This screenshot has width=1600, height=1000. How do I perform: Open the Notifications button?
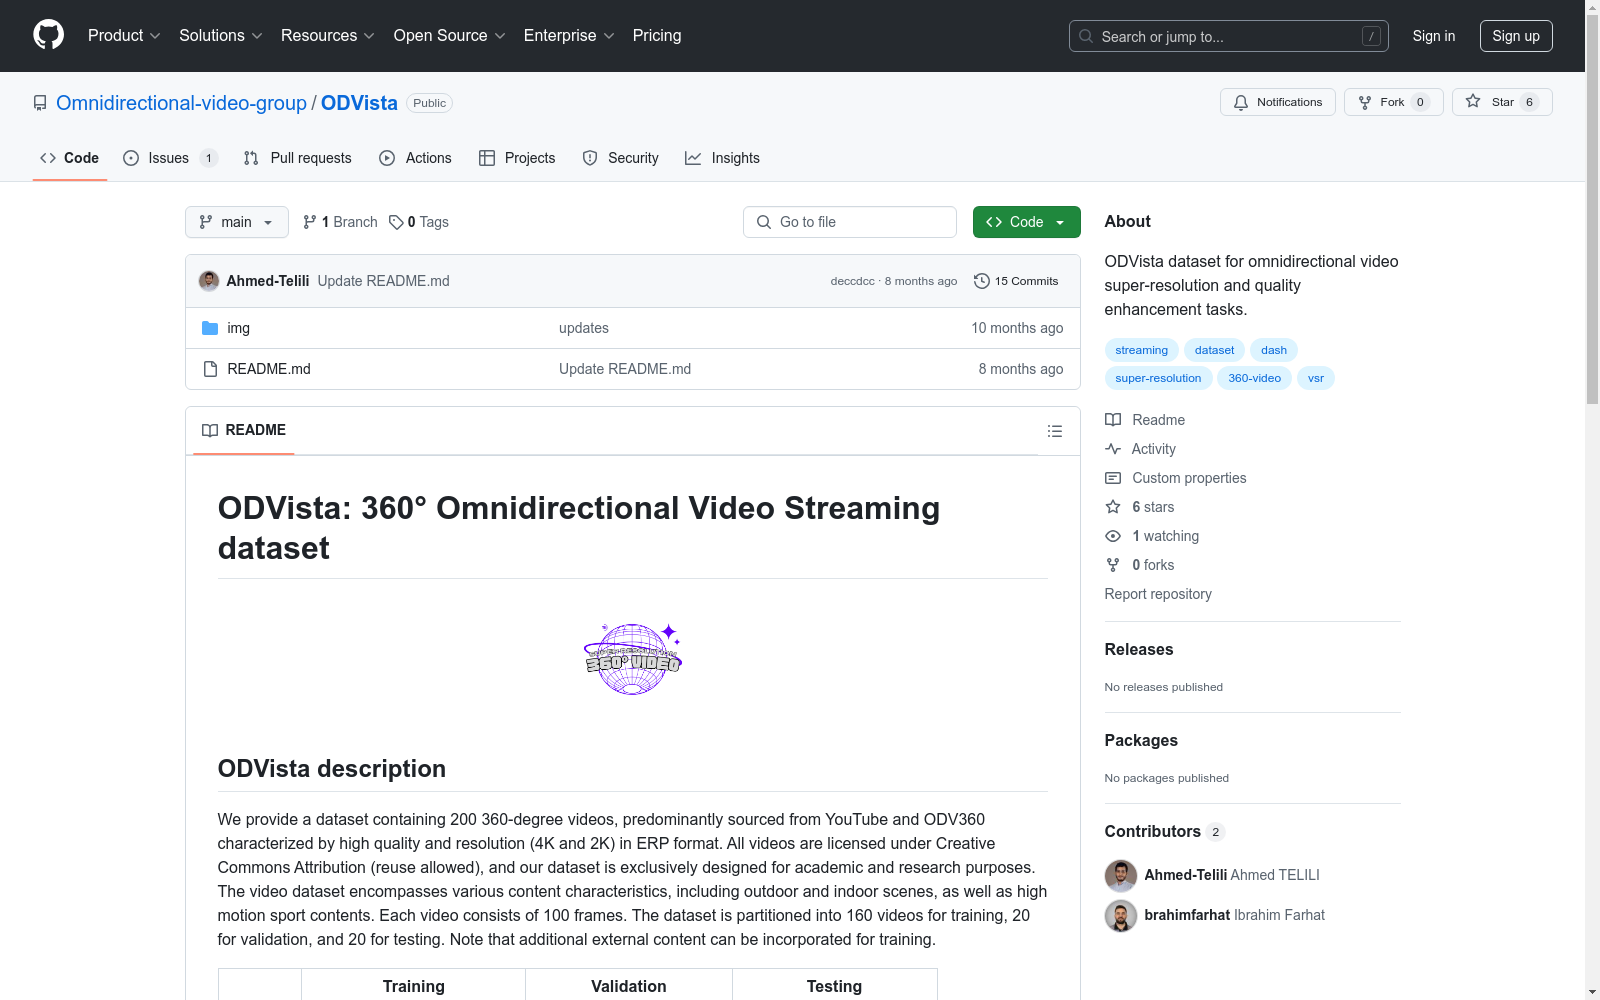tap(1278, 102)
